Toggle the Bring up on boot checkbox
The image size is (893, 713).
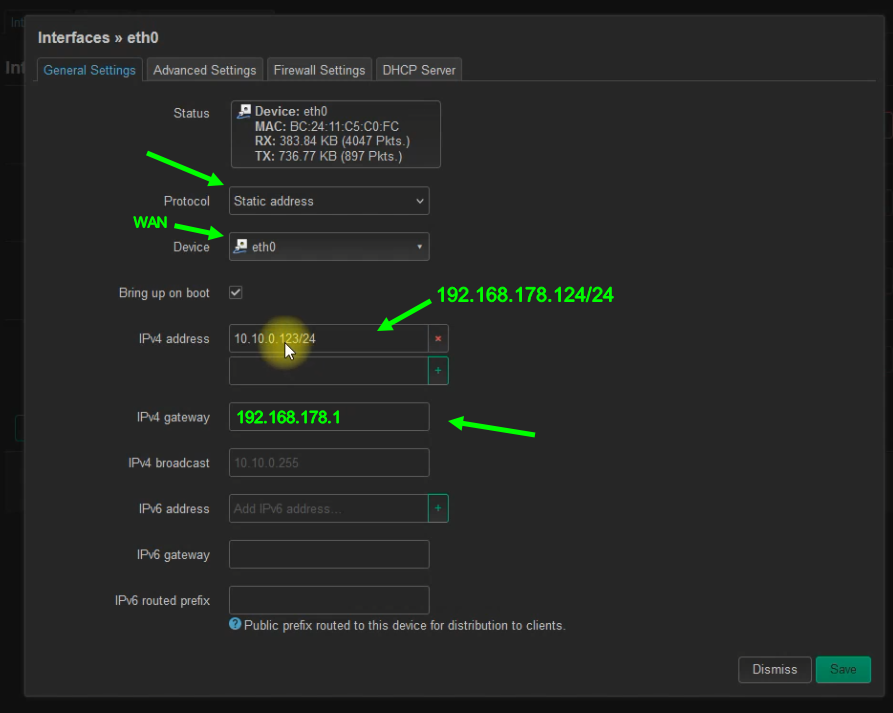(x=236, y=293)
